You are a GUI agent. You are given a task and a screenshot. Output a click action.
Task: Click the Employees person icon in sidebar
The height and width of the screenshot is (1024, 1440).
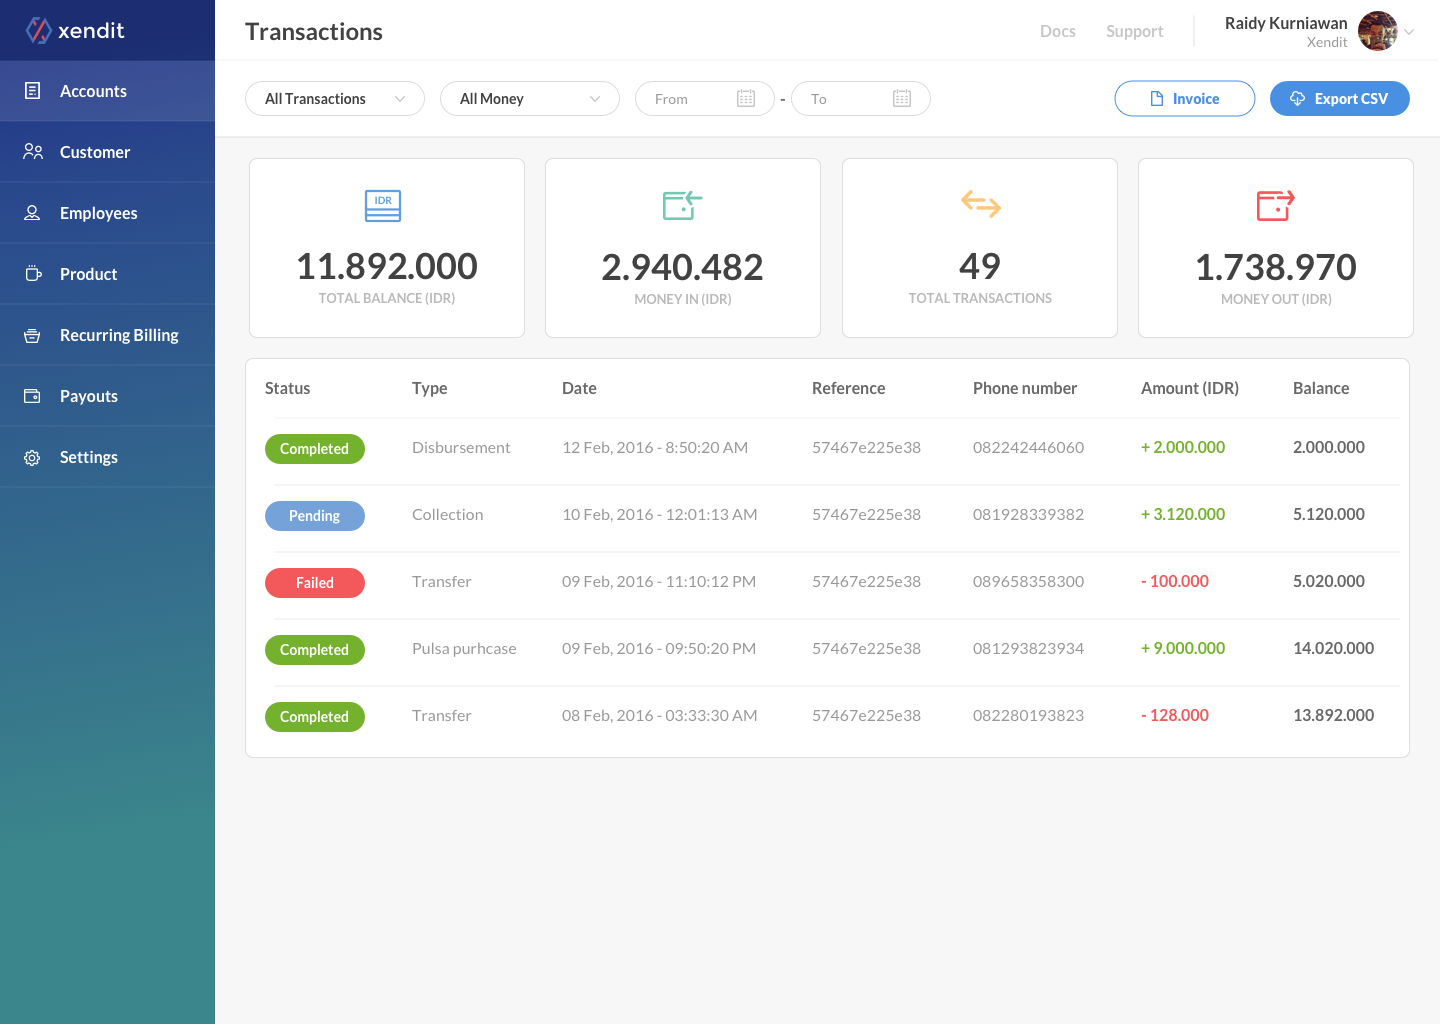click(32, 213)
